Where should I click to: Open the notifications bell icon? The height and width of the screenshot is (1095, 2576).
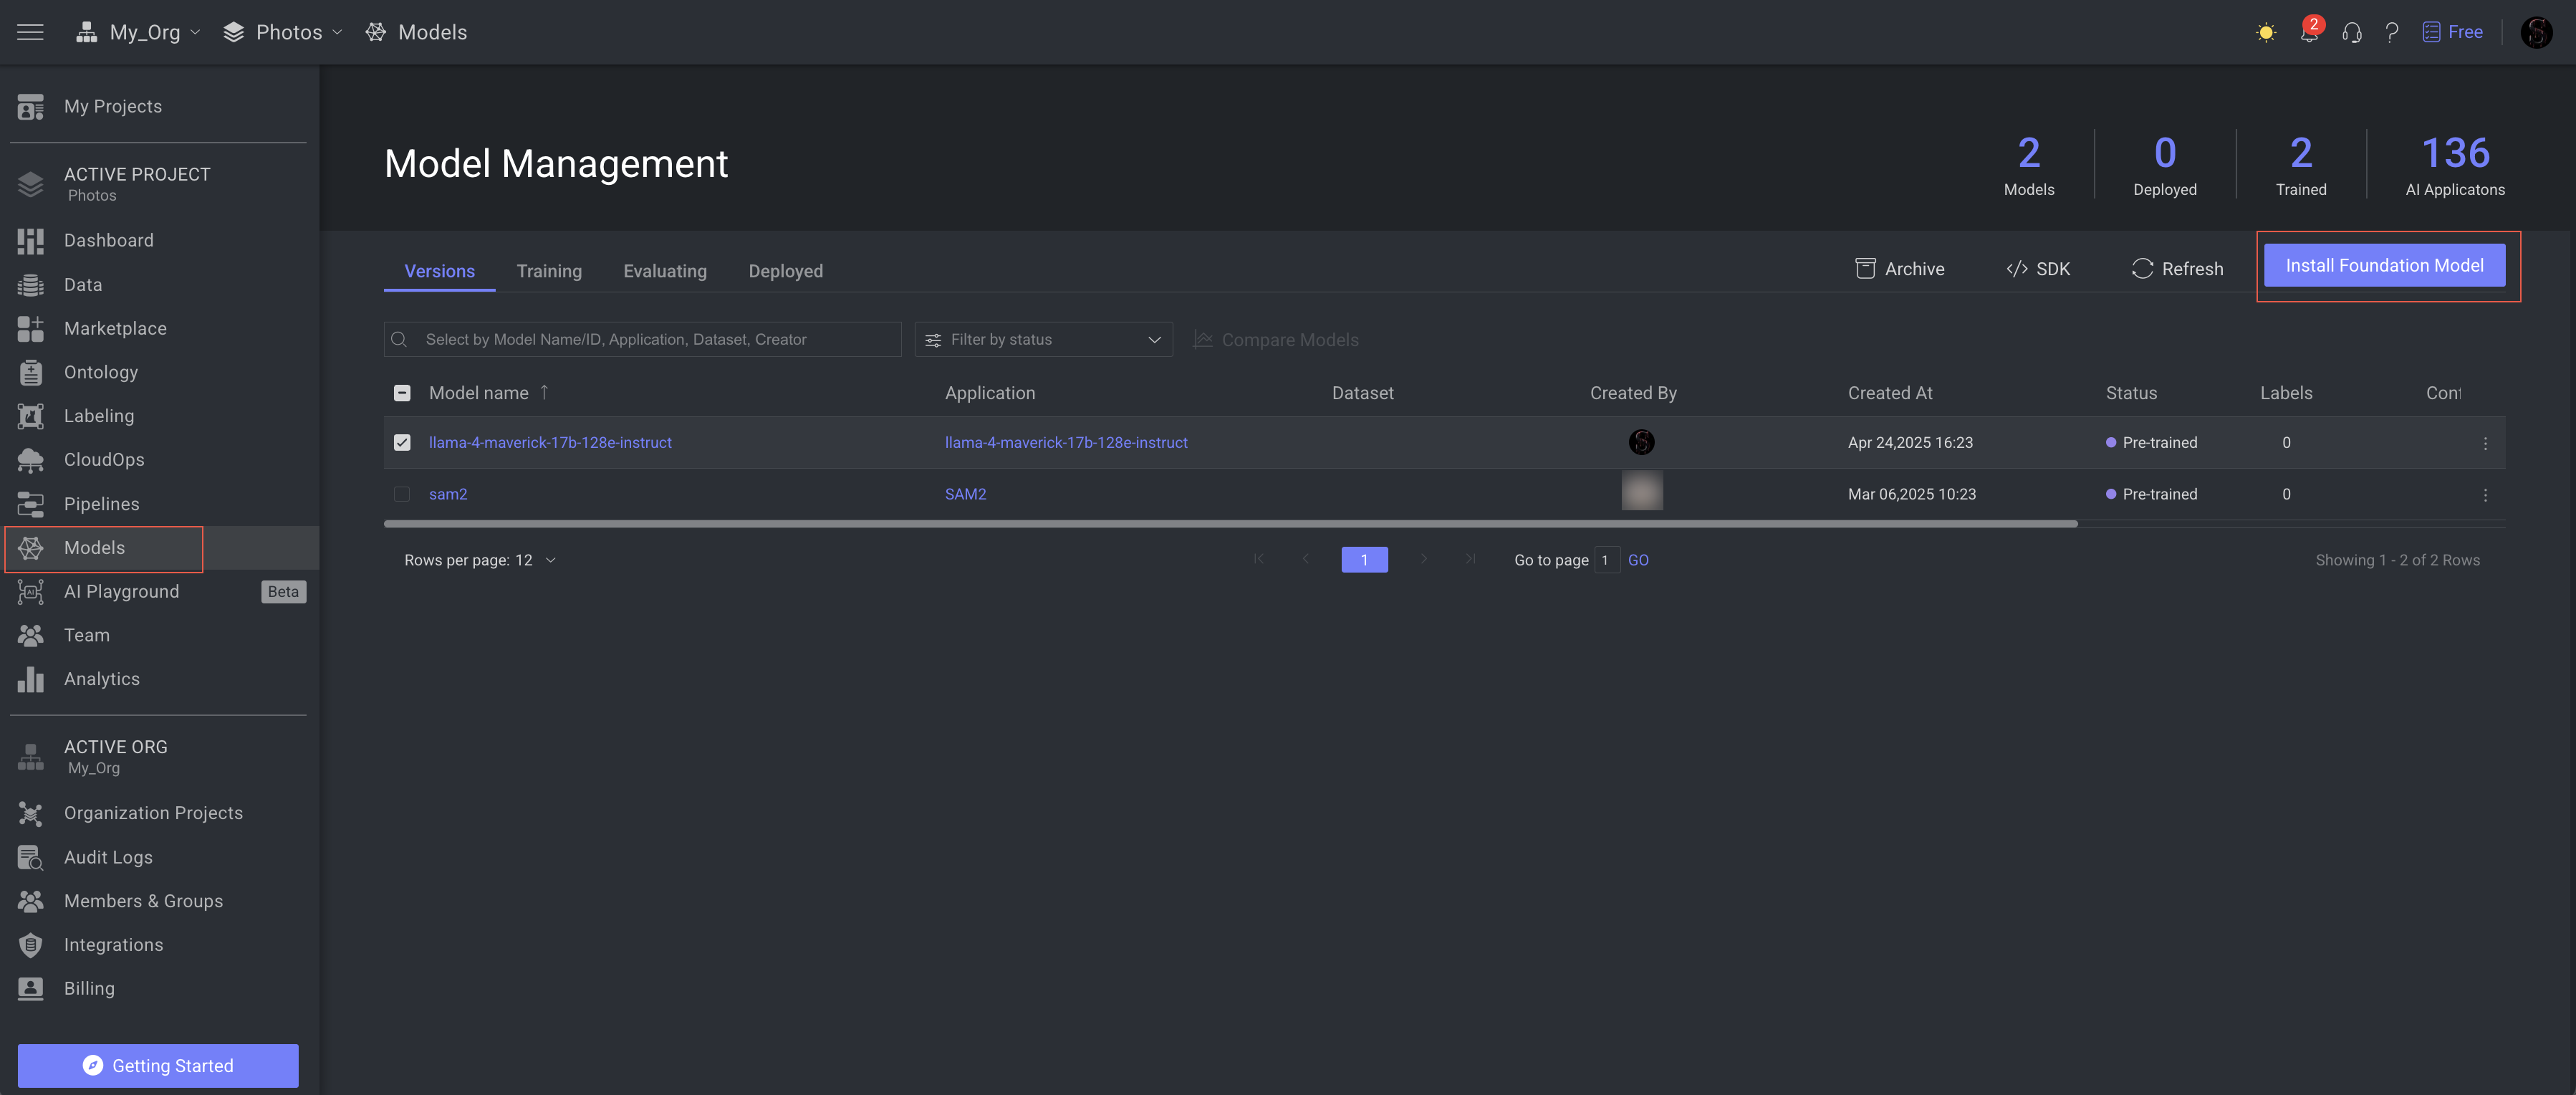[x=2309, y=33]
